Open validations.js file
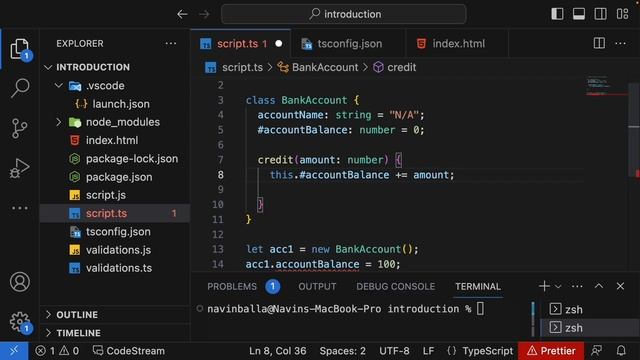The height and width of the screenshot is (360, 640). point(115,250)
